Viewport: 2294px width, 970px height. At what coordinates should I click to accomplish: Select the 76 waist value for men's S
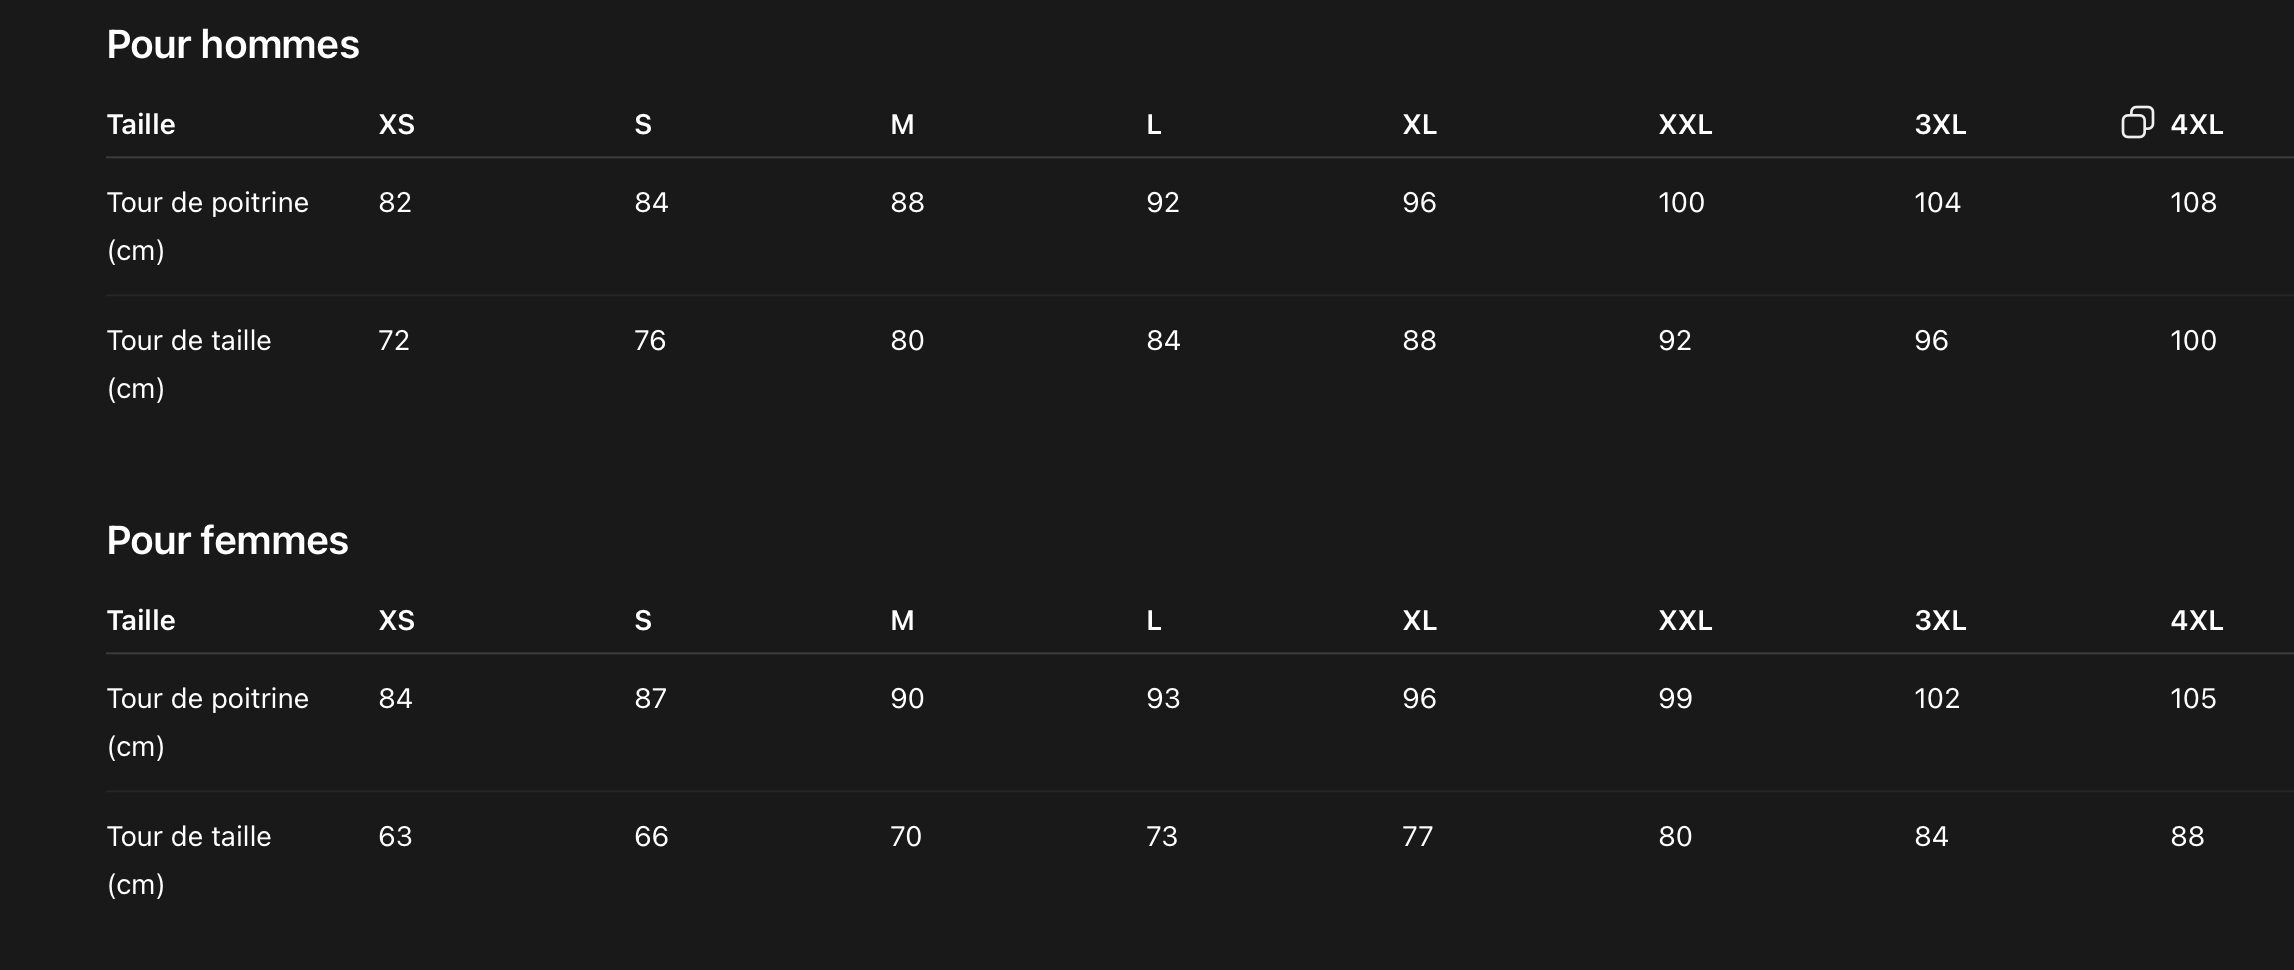pos(650,341)
